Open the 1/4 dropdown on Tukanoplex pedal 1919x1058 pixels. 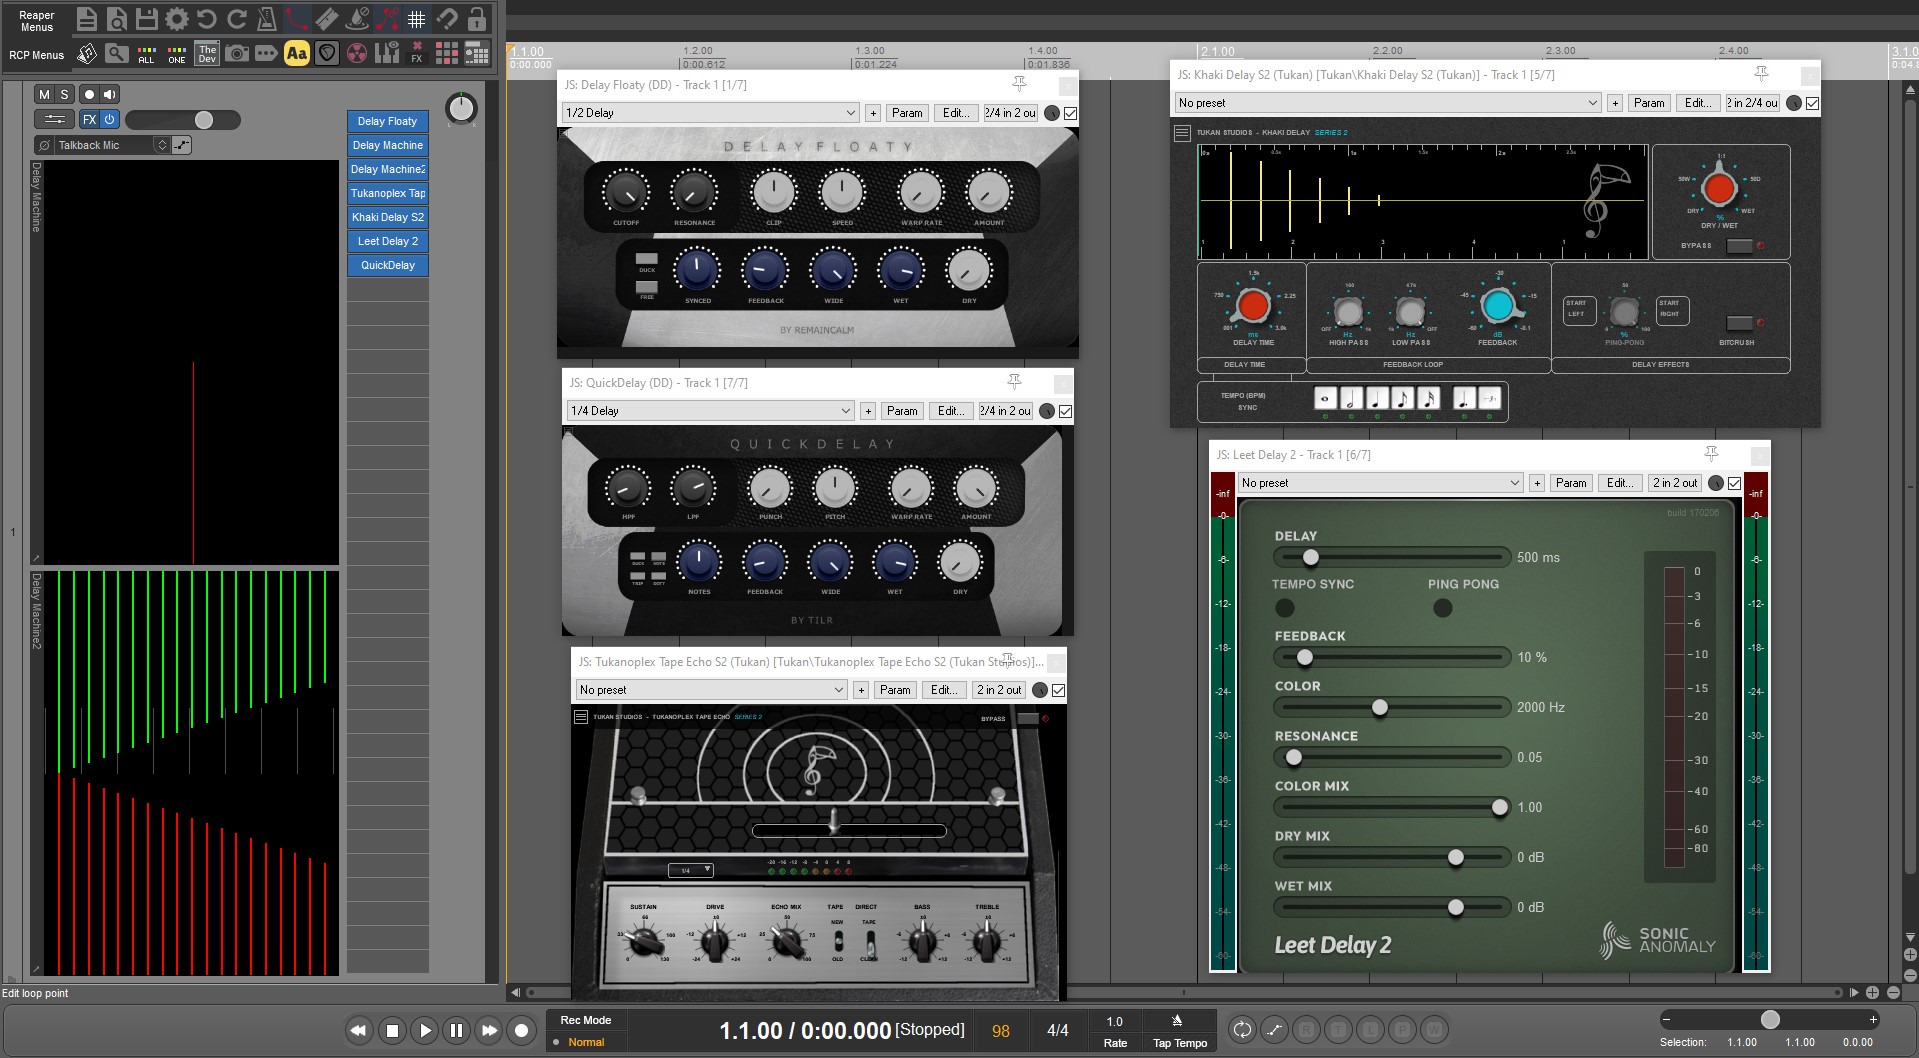[691, 870]
